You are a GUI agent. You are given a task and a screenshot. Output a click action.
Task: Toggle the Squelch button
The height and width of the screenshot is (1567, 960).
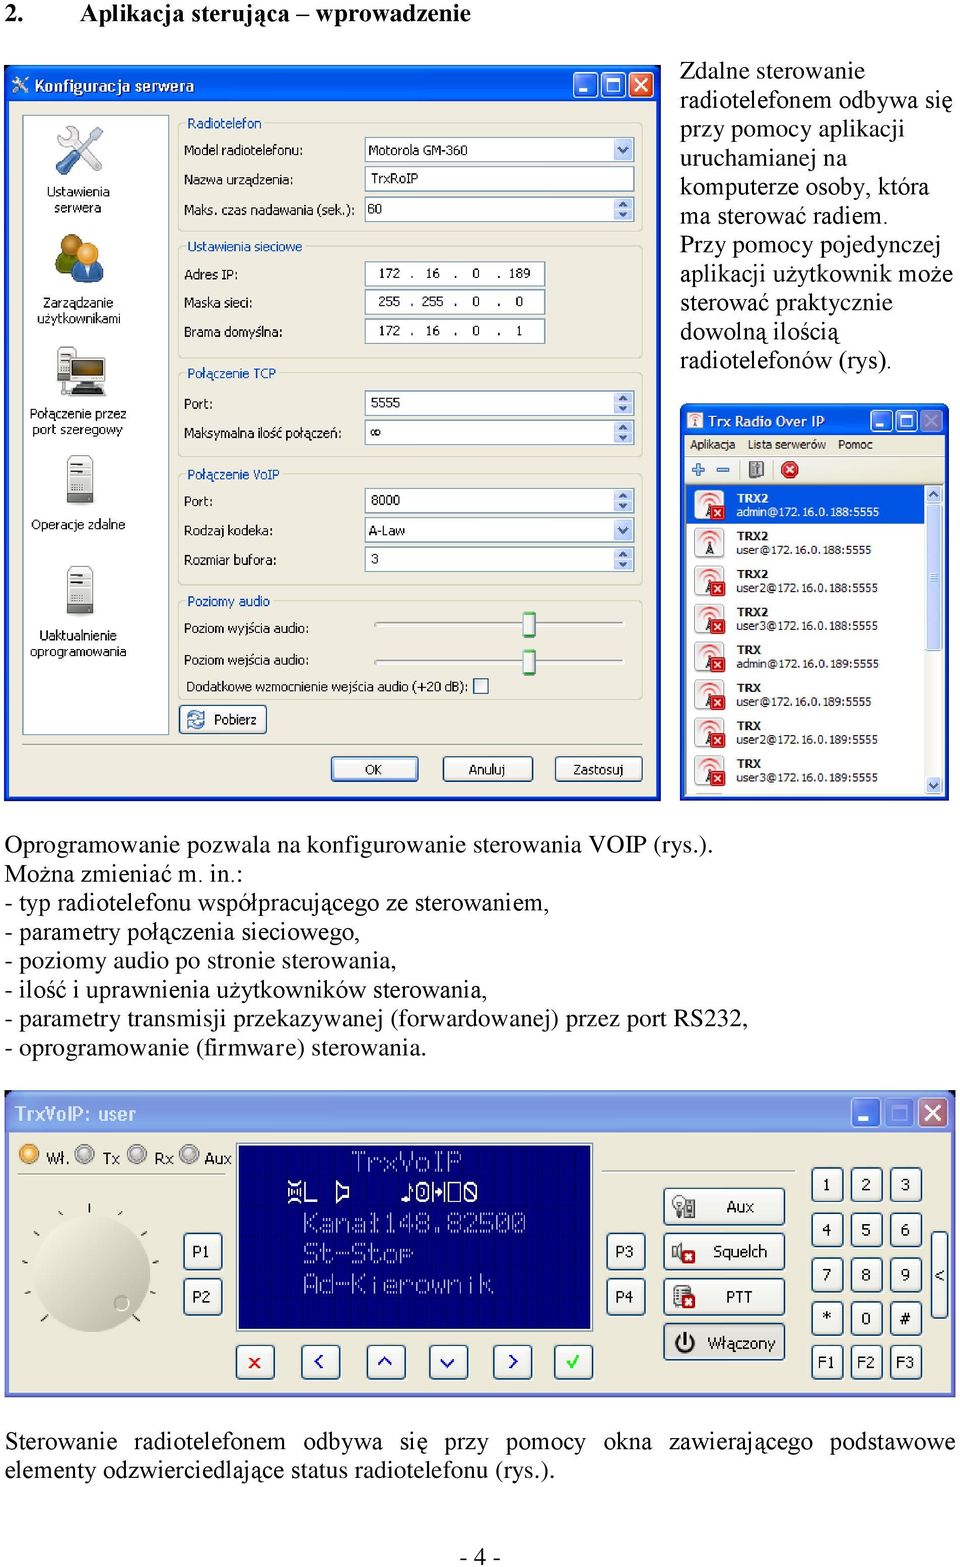[724, 1252]
